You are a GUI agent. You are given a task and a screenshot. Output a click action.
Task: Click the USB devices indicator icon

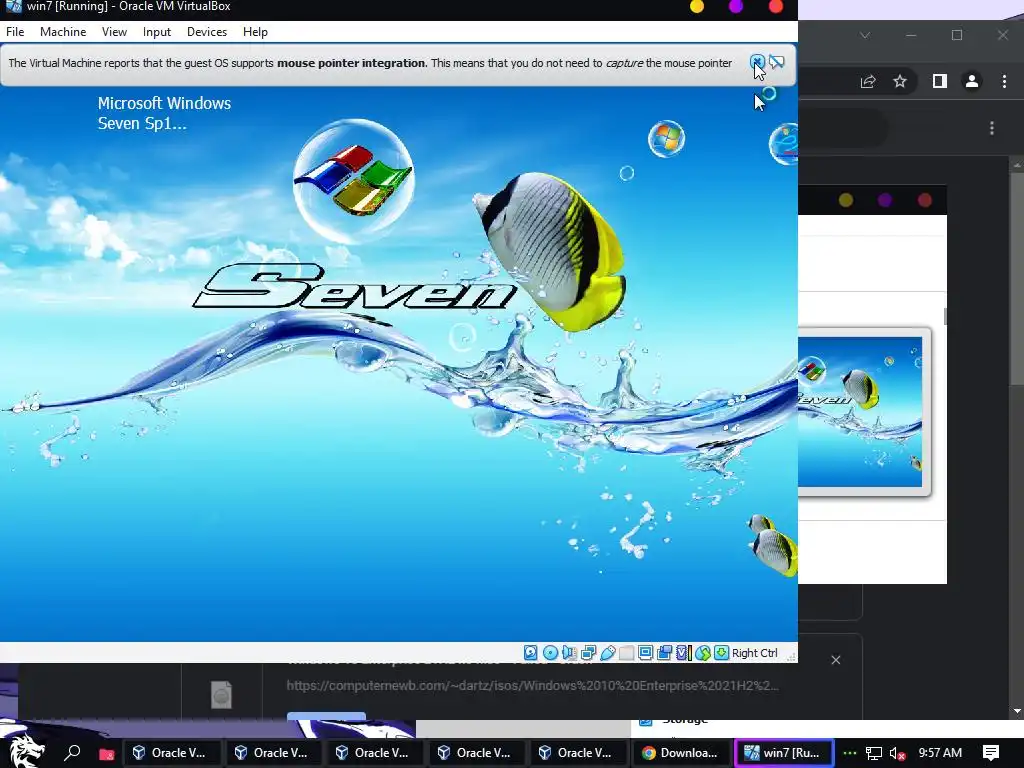[x=607, y=652]
